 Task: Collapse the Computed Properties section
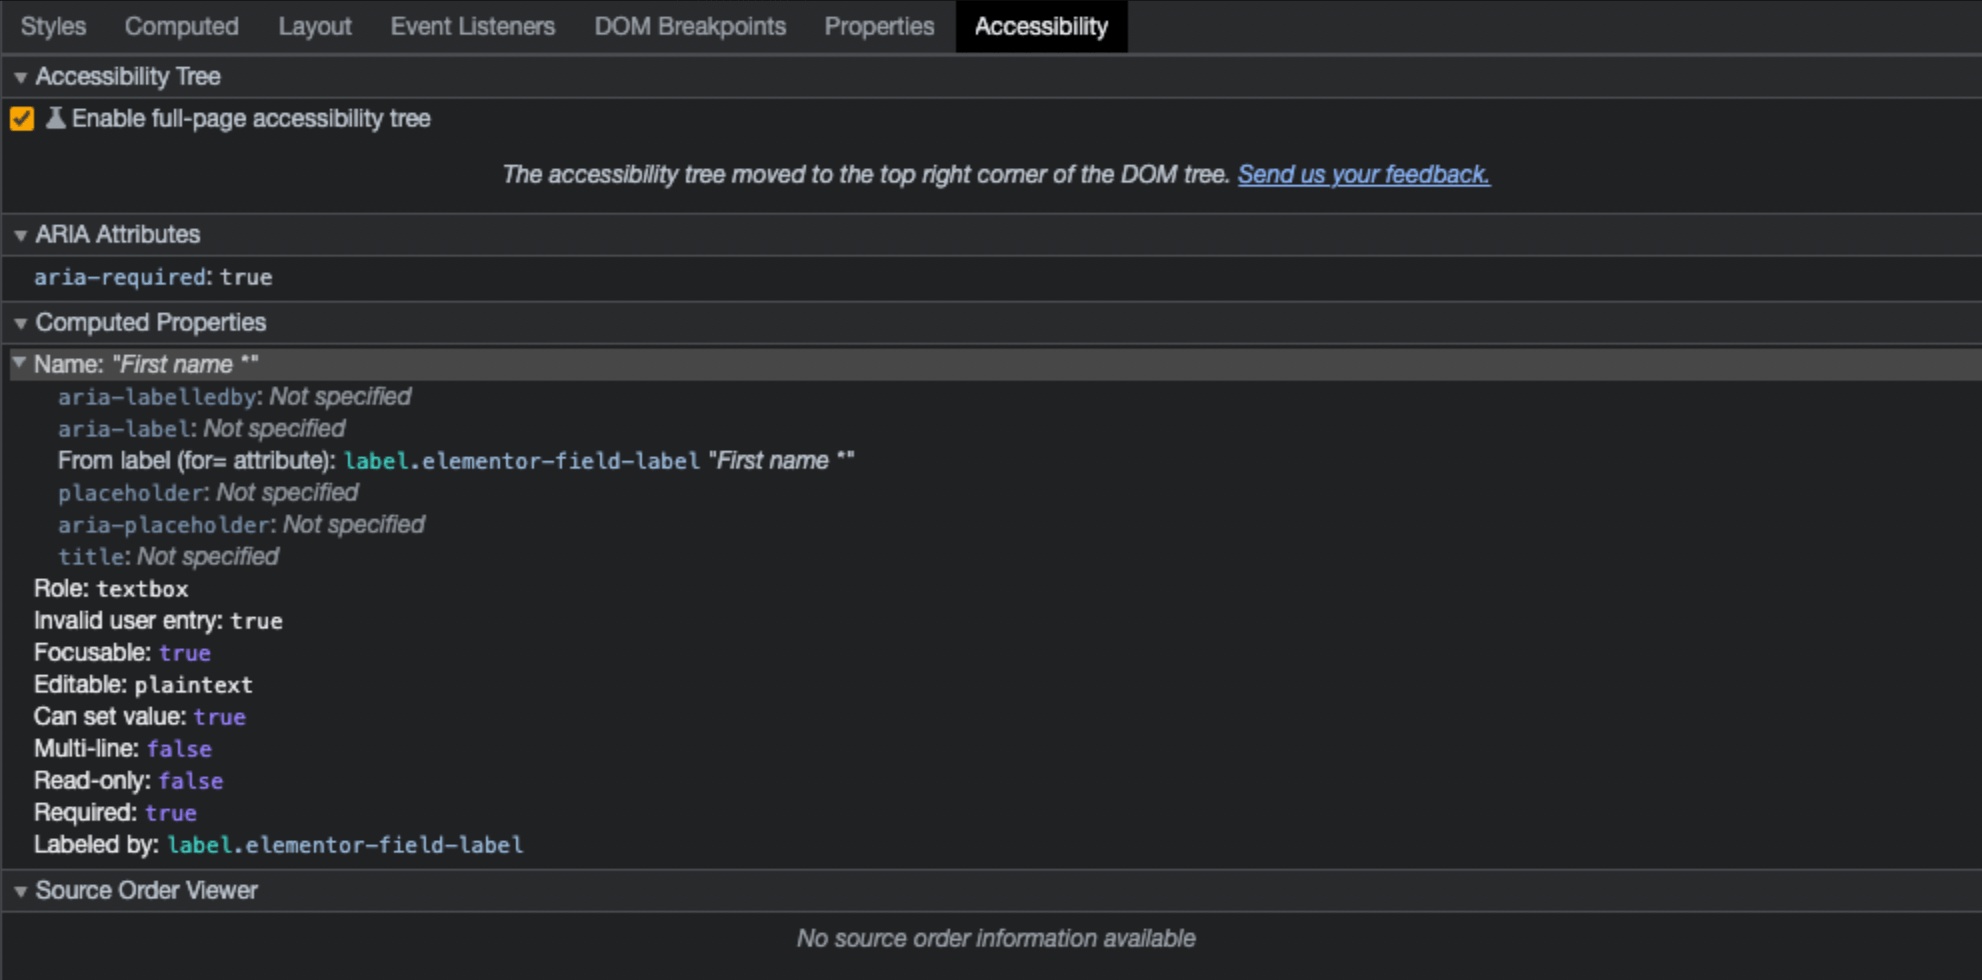pos(20,323)
